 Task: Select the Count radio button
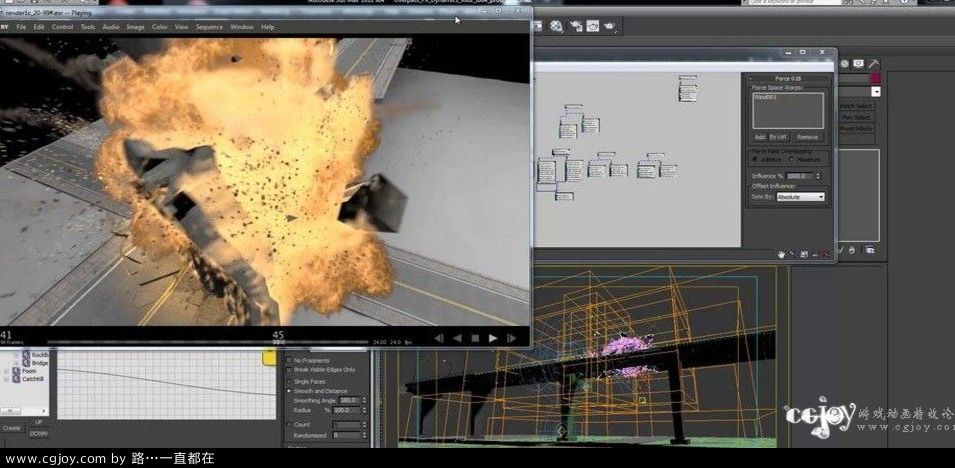[x=289, y=424]
